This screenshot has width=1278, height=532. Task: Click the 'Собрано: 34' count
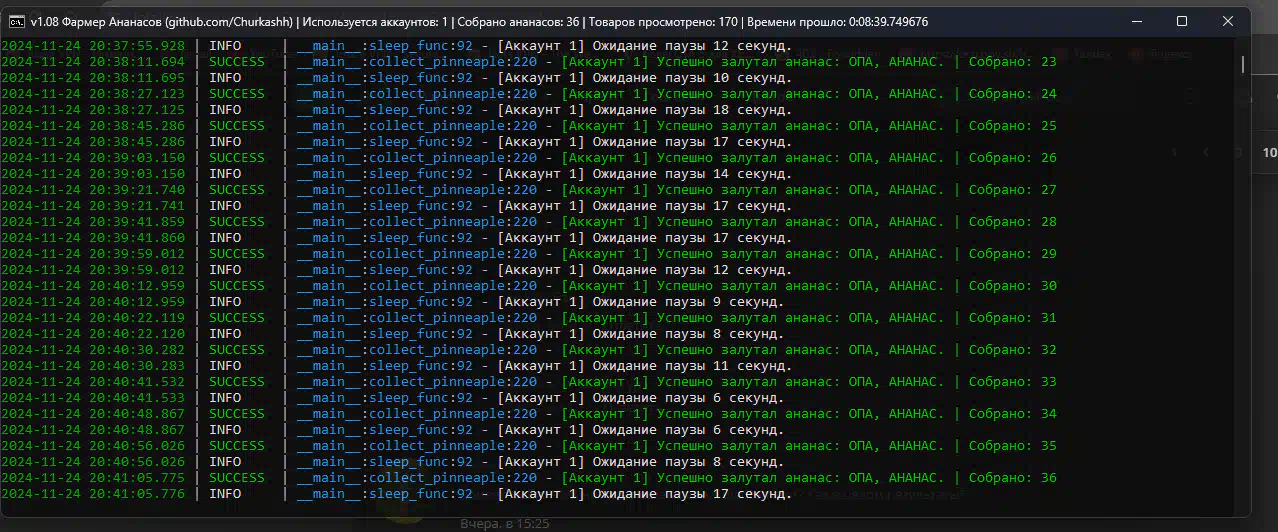1012,414
